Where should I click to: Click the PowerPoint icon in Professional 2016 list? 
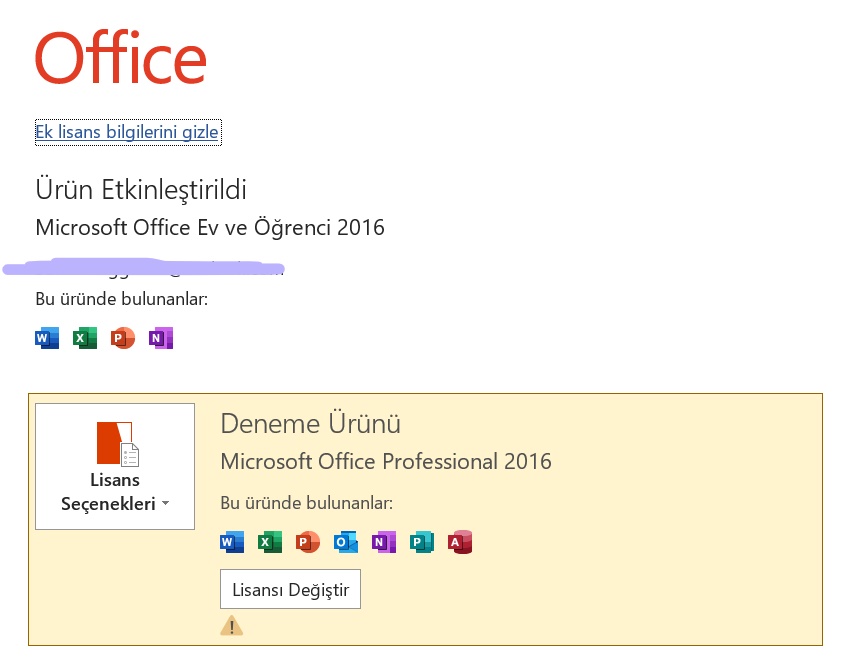pos(308,542)
